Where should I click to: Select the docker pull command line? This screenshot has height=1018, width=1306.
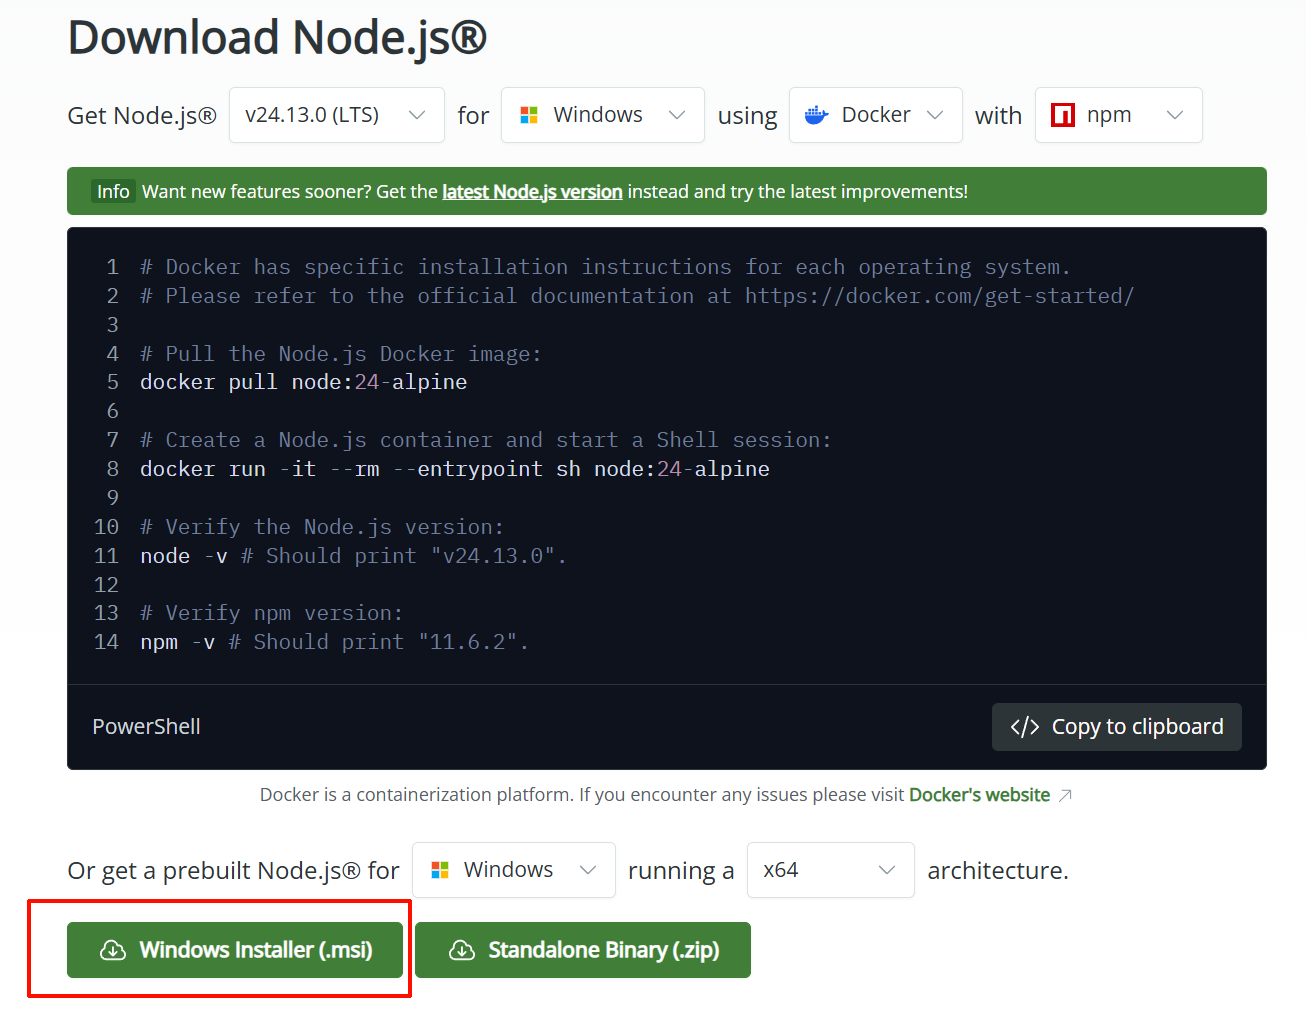pyautogui.click(x=302, y=381)
